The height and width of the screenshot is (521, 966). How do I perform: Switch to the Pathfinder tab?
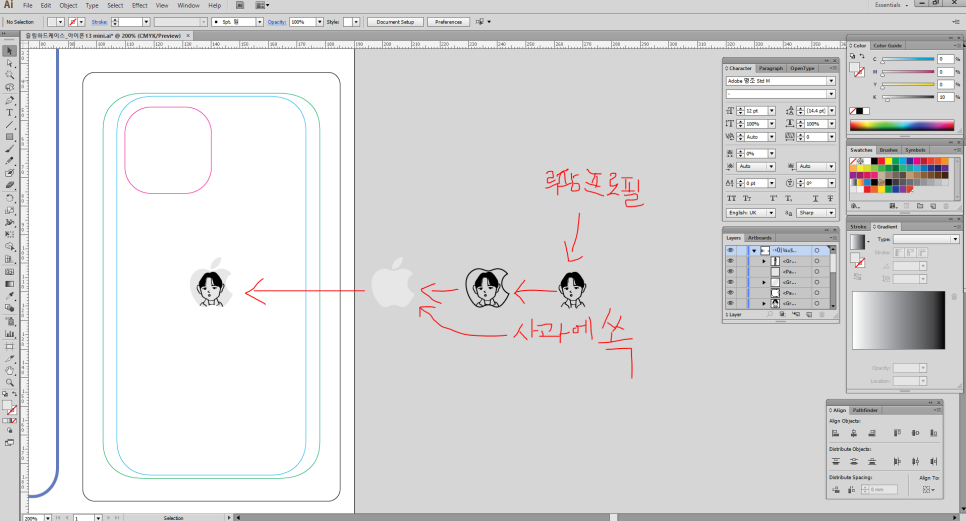pos(865,410)
